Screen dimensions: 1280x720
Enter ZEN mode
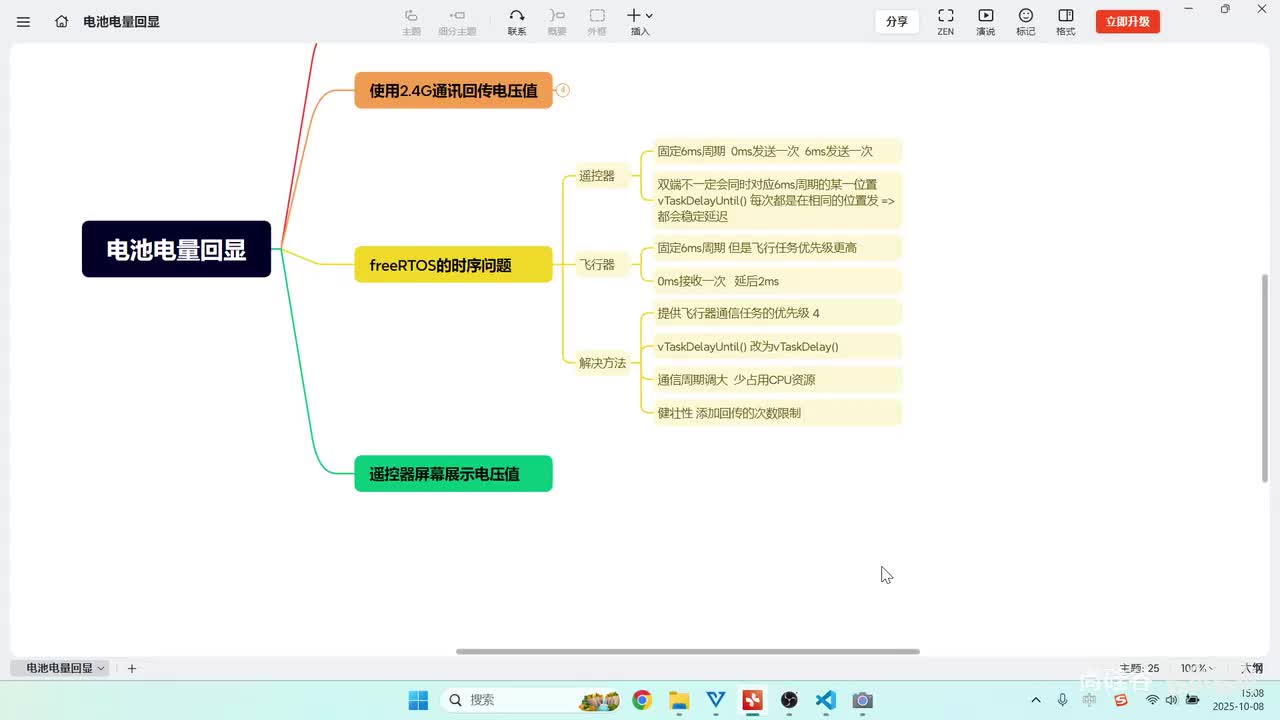point(945,22)
